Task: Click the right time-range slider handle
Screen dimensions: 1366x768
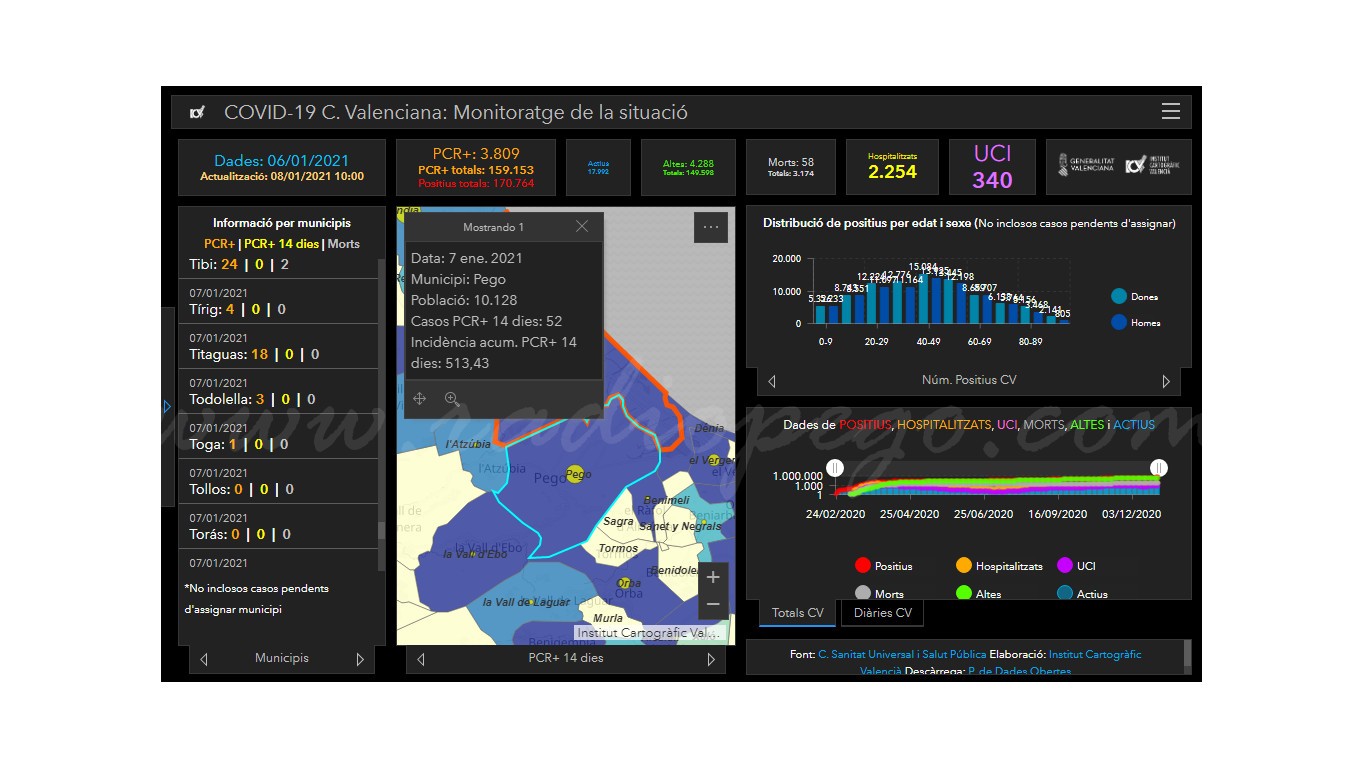Action: (x=1158, y=468)
